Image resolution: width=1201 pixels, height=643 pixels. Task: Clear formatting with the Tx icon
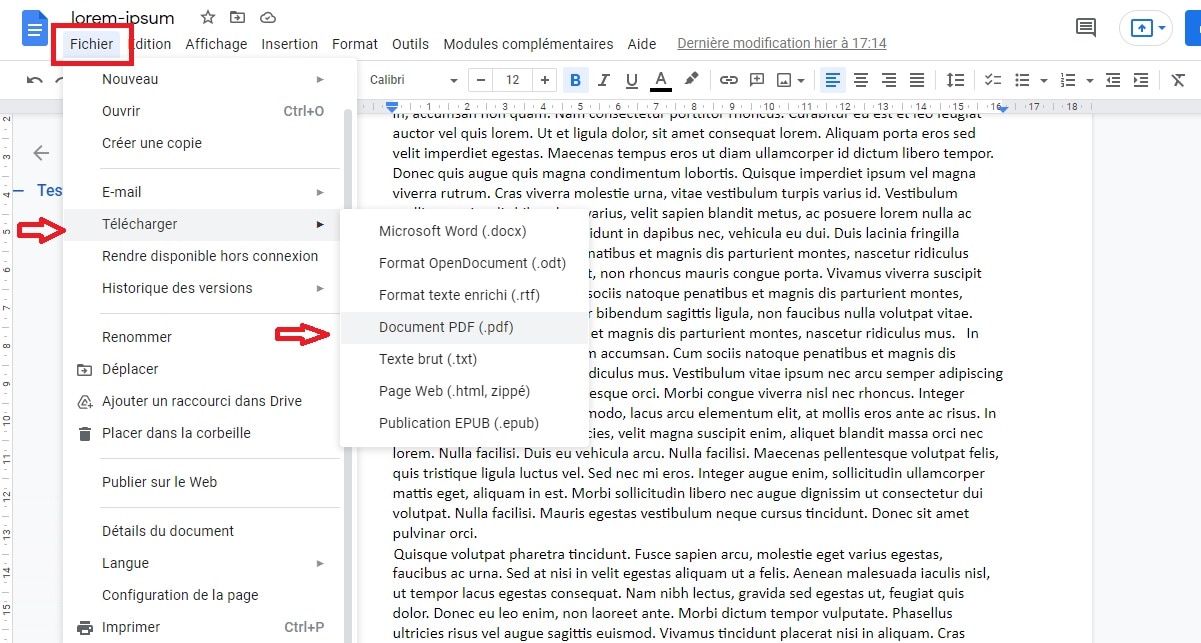(x=1177, y=79)
